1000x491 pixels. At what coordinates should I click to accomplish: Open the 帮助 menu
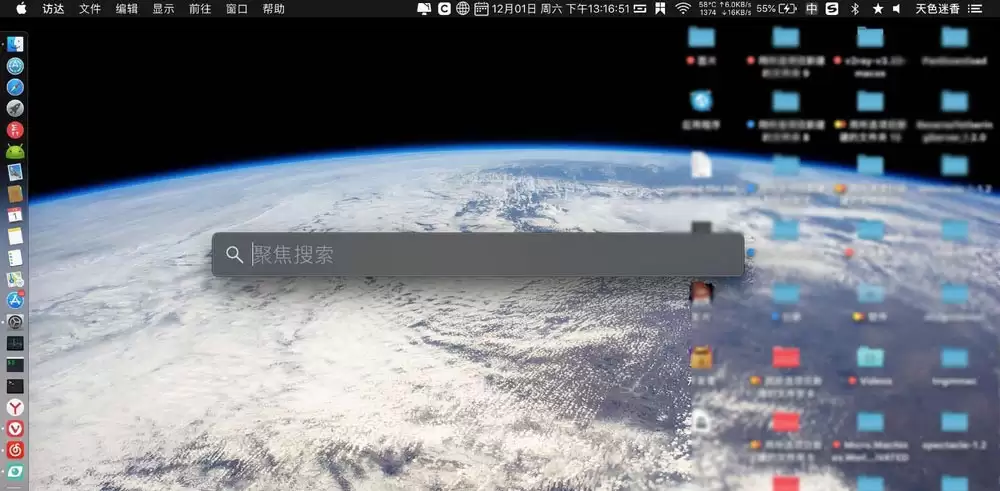coord(274,9)
